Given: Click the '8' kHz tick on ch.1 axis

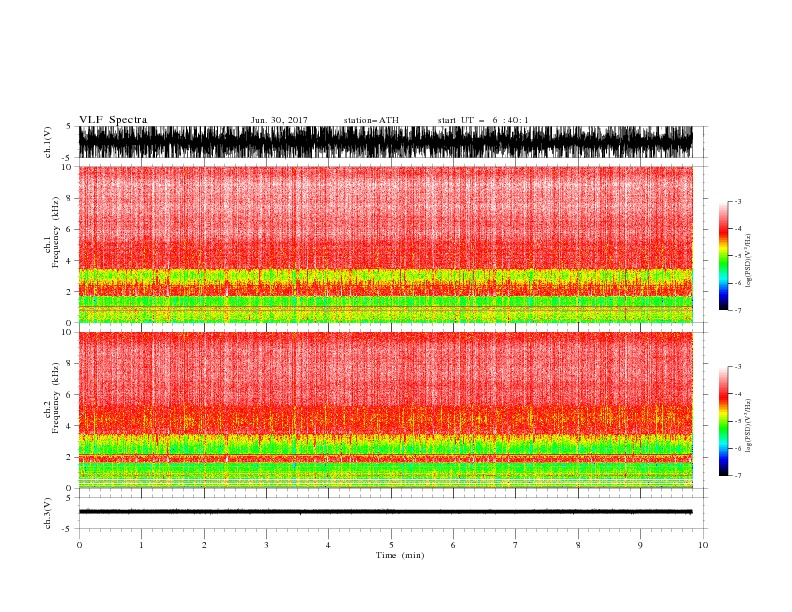Looking at the screenshot, I should tap(70, 198).
